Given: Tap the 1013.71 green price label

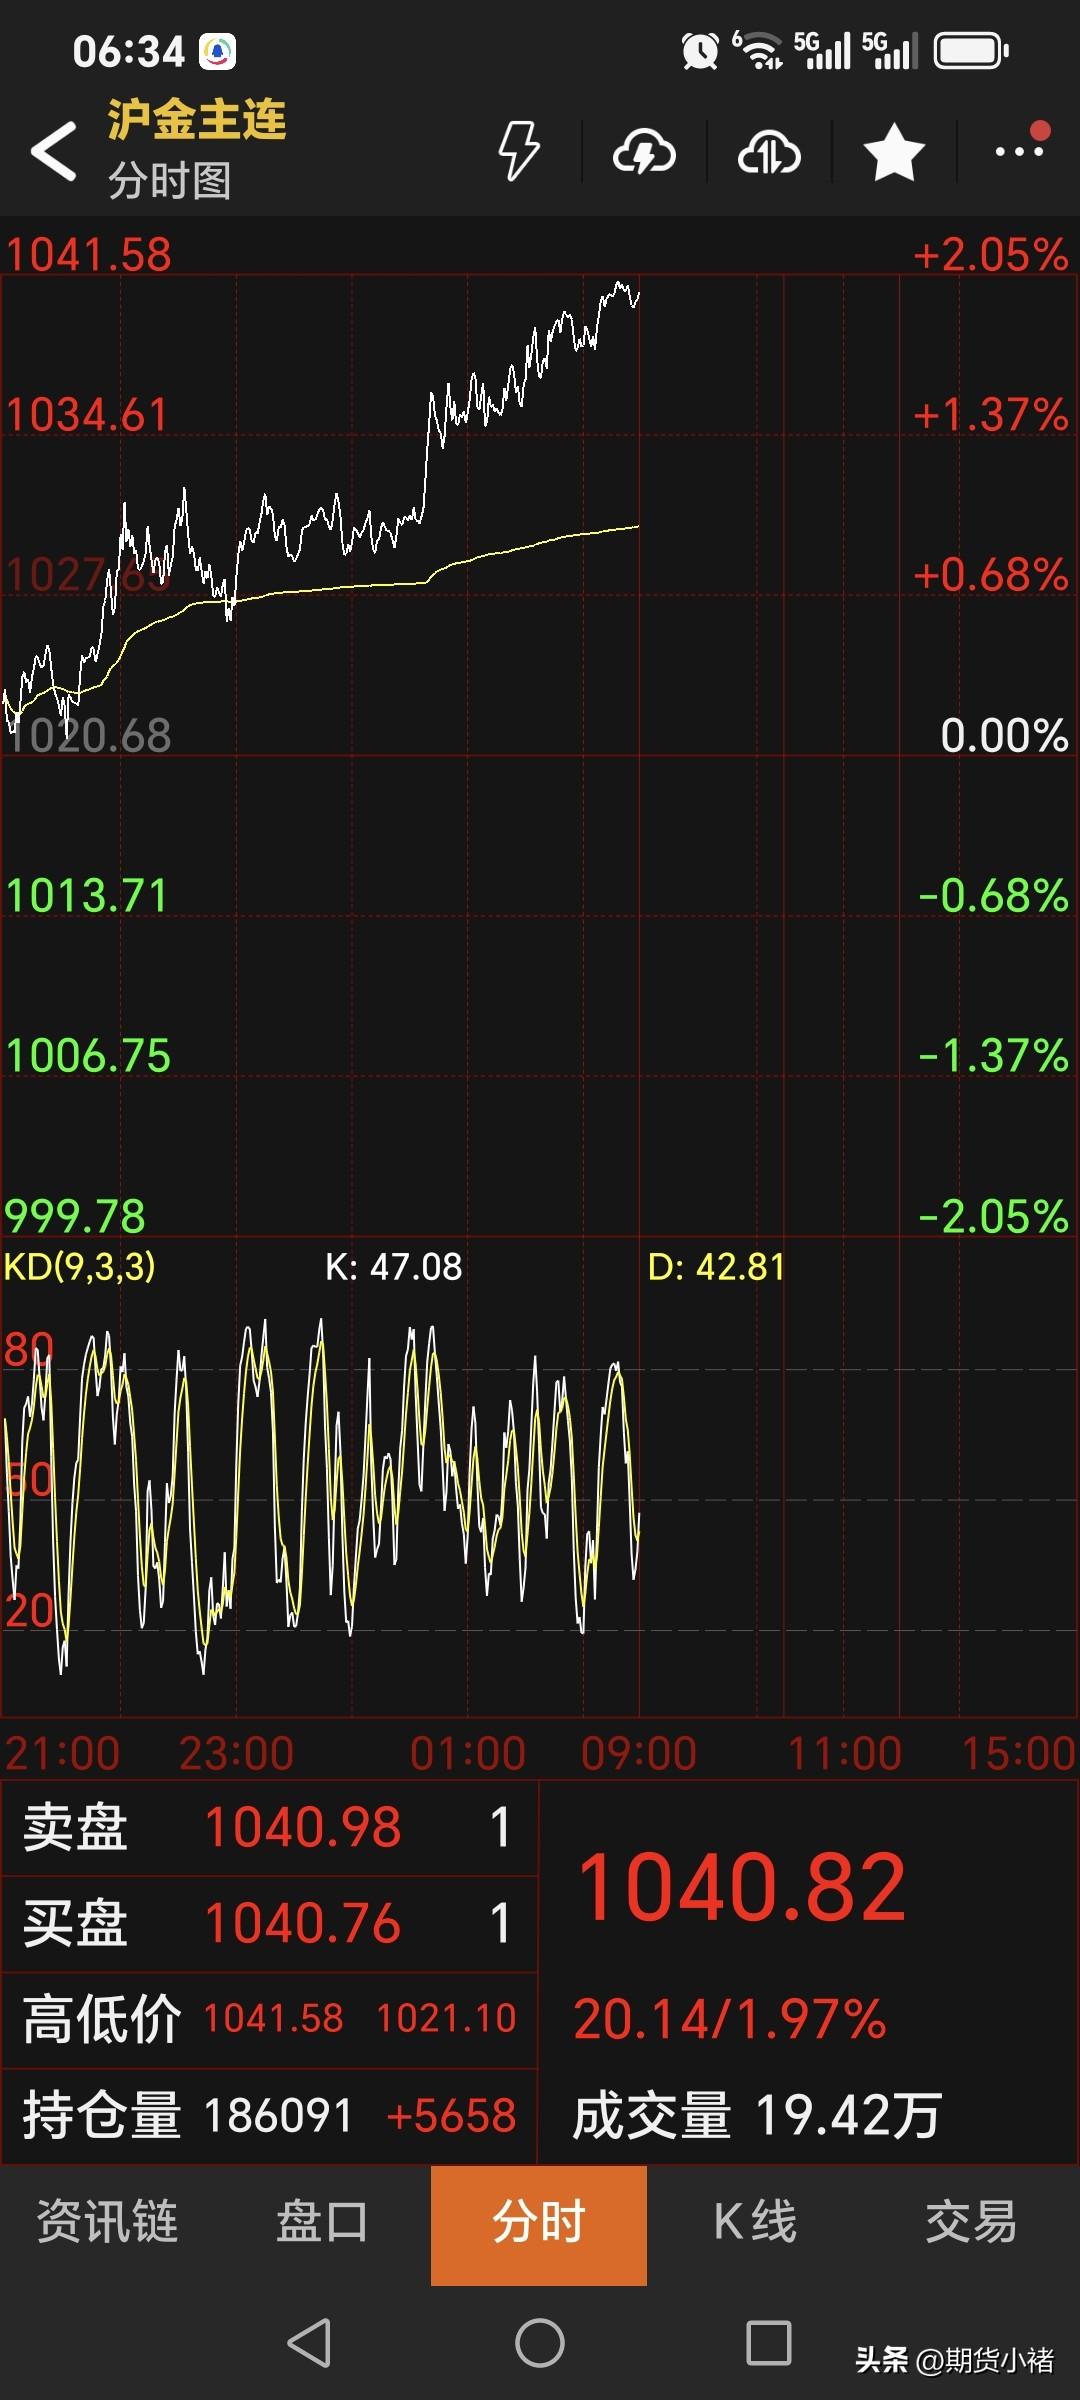Looking at the screenshot, I should [87, 896].
